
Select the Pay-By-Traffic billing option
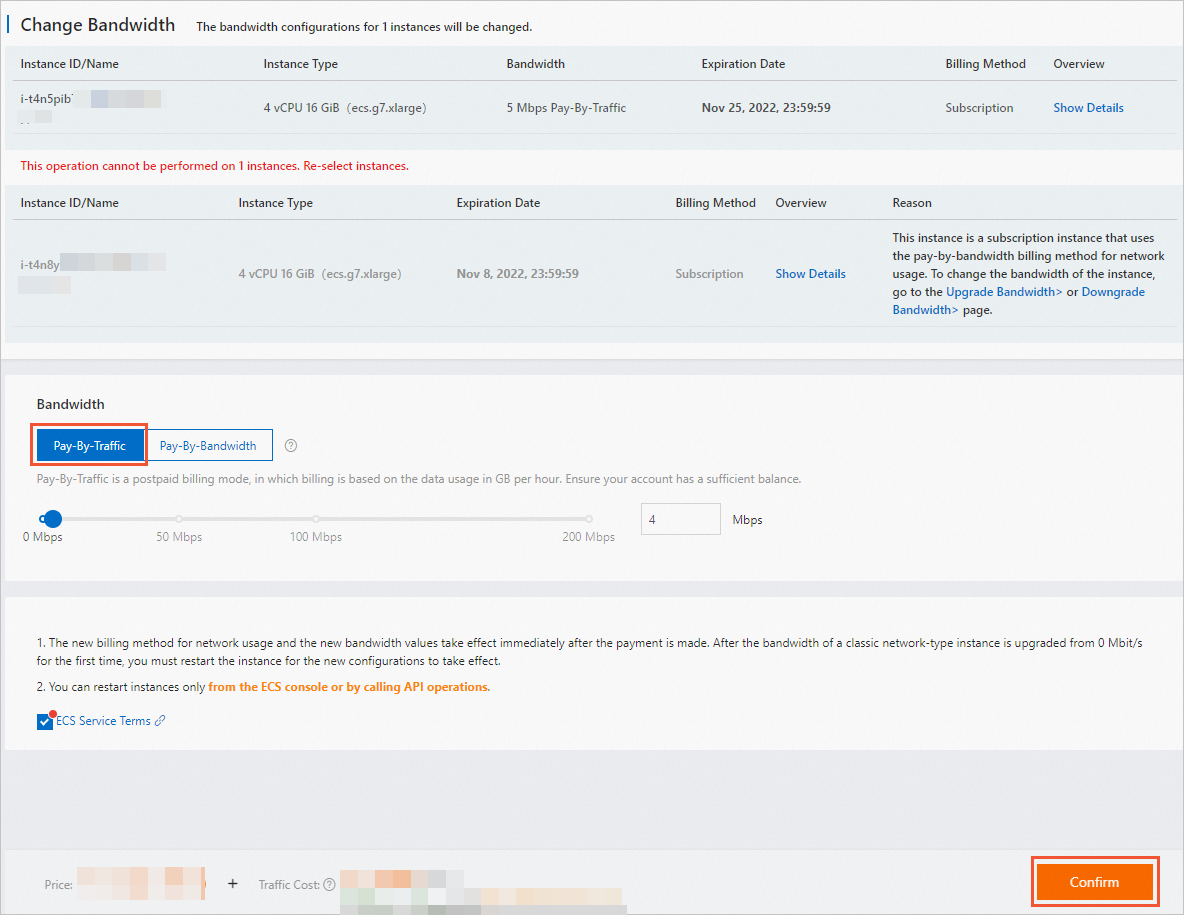(89, 445)
